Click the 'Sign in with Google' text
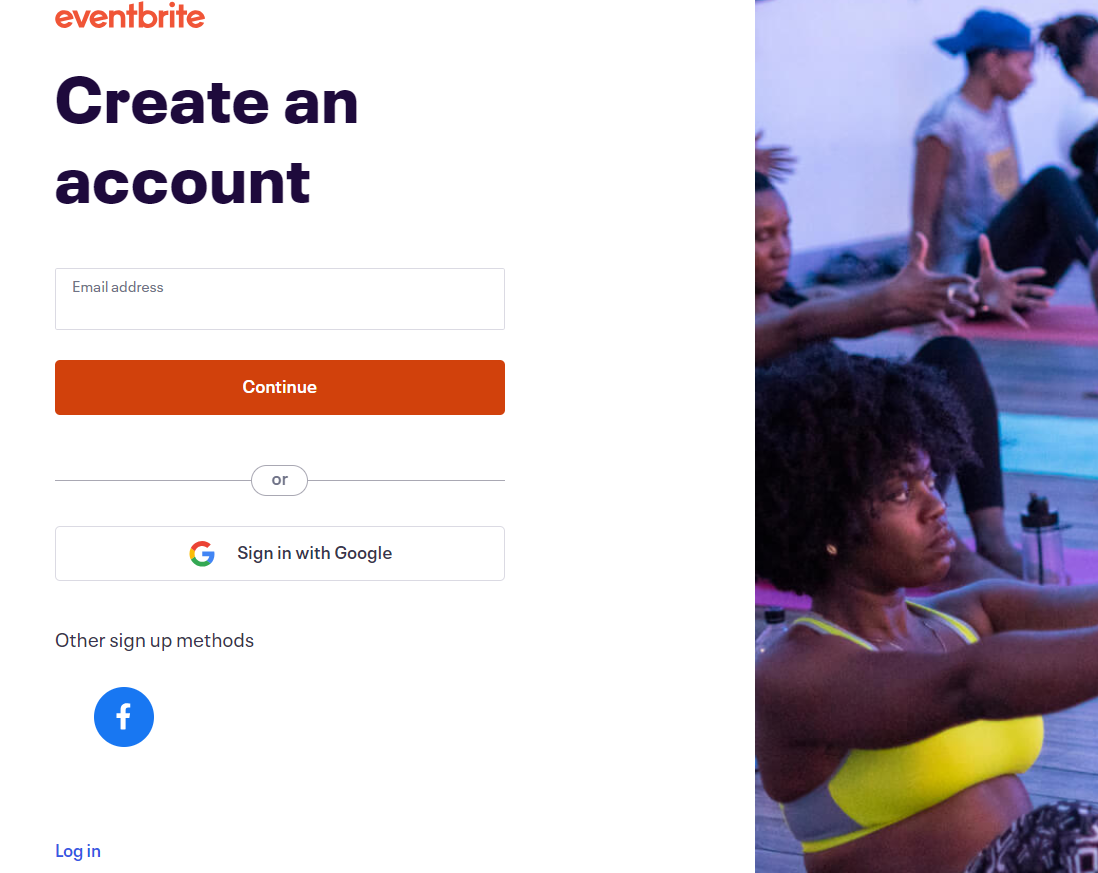This screenshot has height=873, width=1098. (314, 553)
